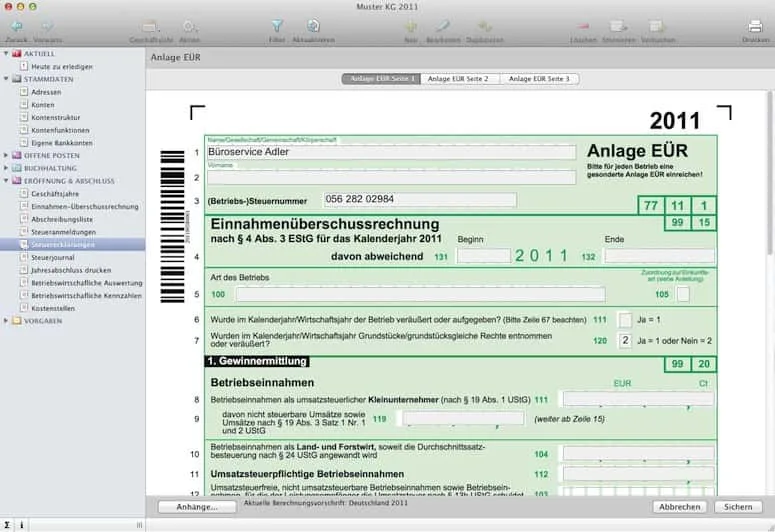The height and width of the screenshot is (532, 775).
Task: Click the empty Vorname field
Action: tap(391, 177)
